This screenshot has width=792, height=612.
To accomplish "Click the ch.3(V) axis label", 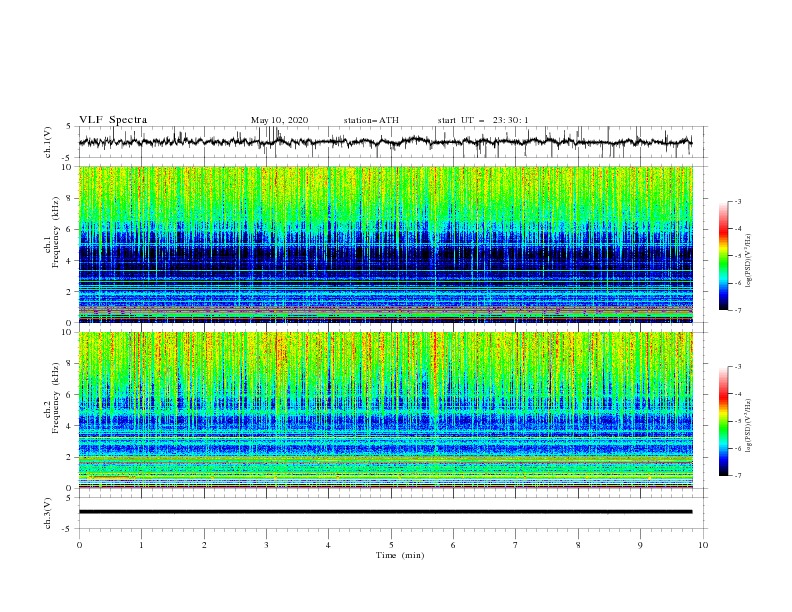I will [48, 513].
